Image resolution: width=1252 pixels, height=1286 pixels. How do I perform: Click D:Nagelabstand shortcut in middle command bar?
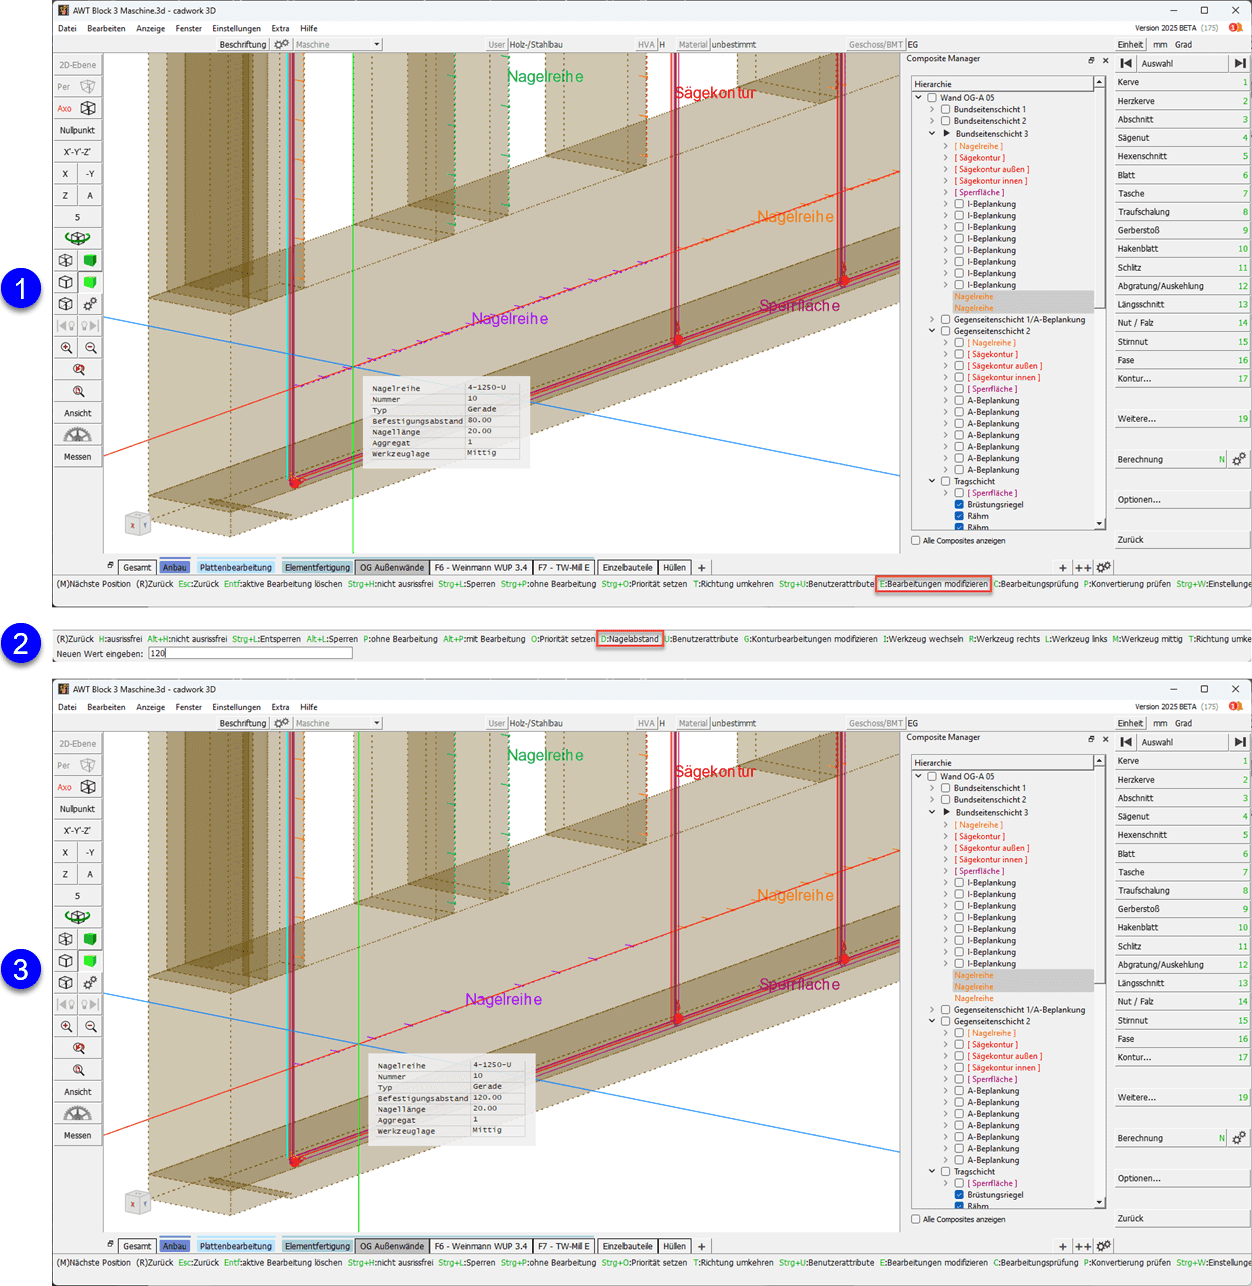(x=630, y=639)
